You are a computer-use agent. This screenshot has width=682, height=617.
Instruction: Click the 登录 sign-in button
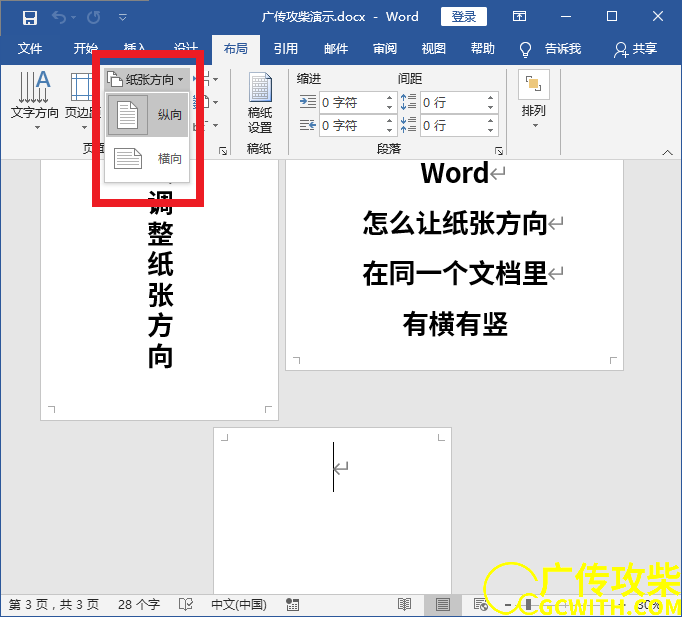(464, 17)
